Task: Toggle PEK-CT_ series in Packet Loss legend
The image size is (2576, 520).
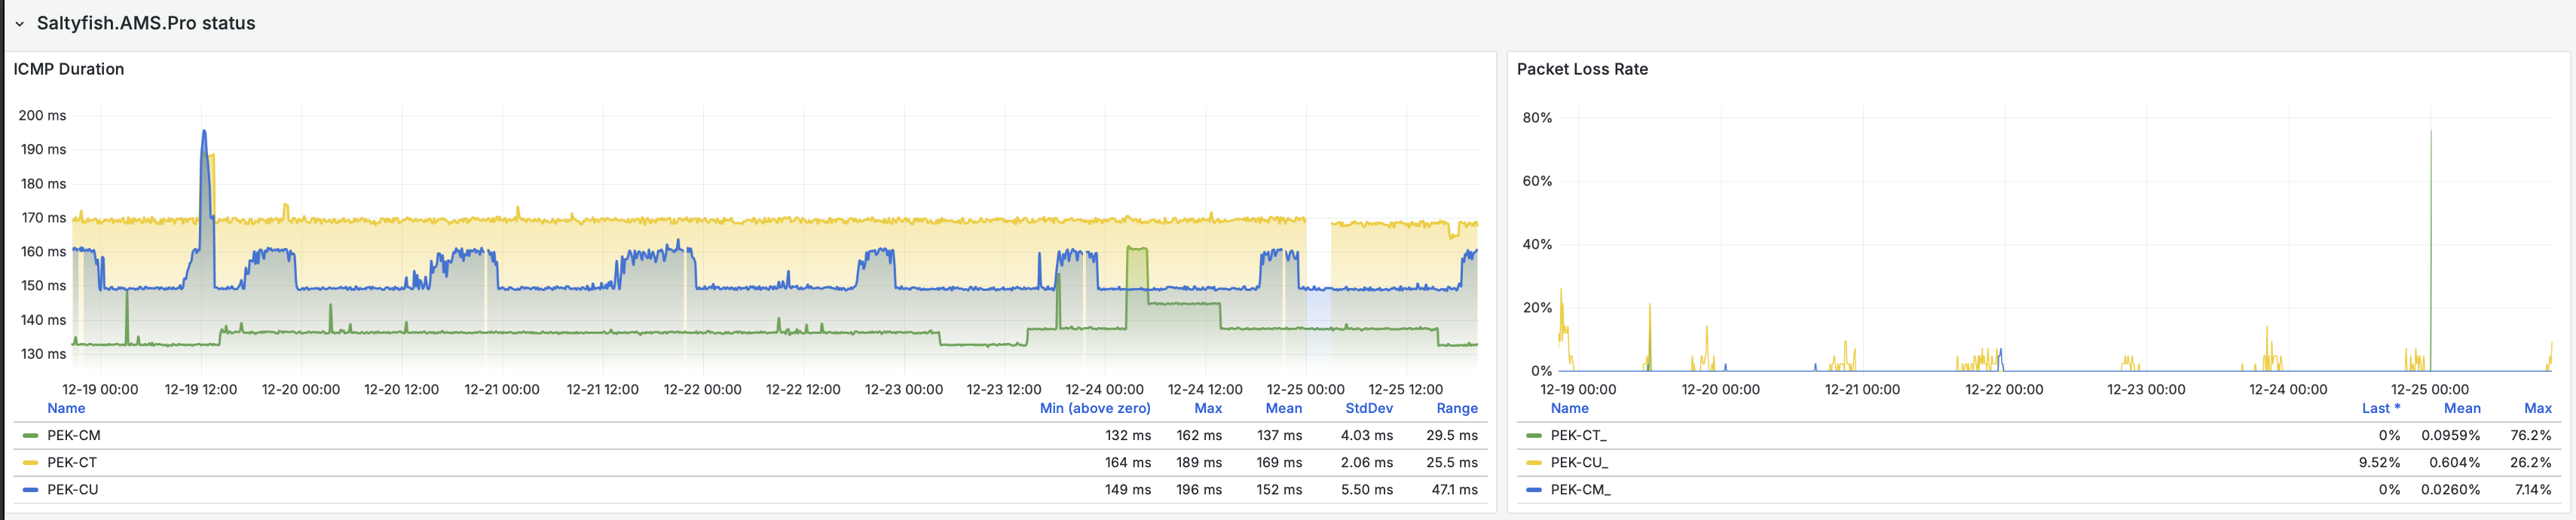Action: [x=1578, y=436]
